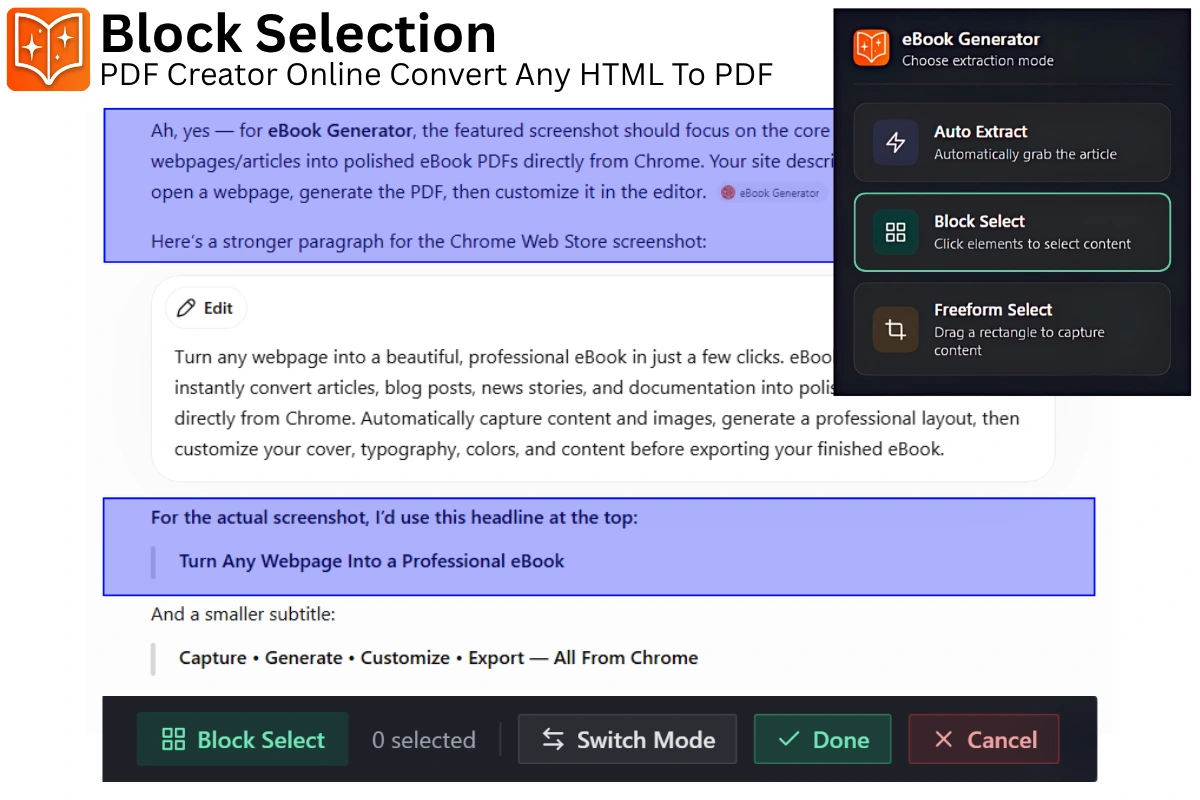Click the swap arrows icon on Switch Mode
The width and height of the screenshot is (1200, 800).
pos(553,739)
